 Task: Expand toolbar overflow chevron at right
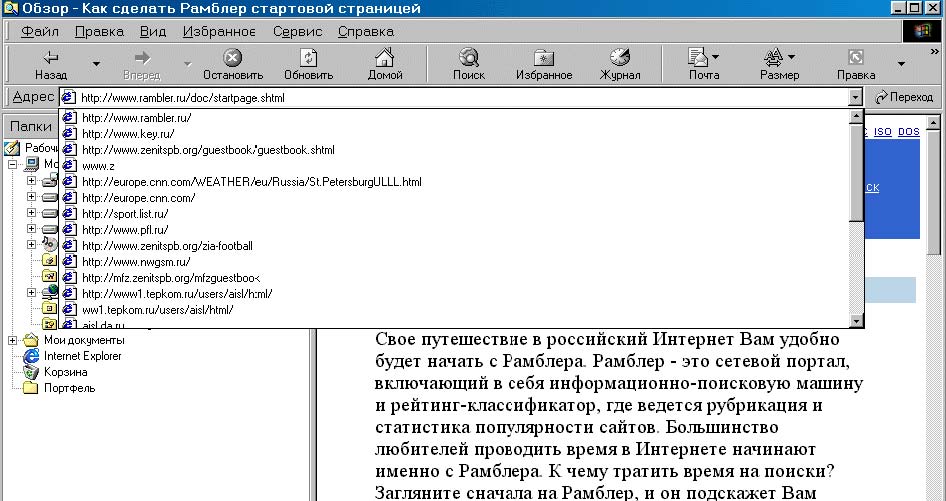click(936, 53)
